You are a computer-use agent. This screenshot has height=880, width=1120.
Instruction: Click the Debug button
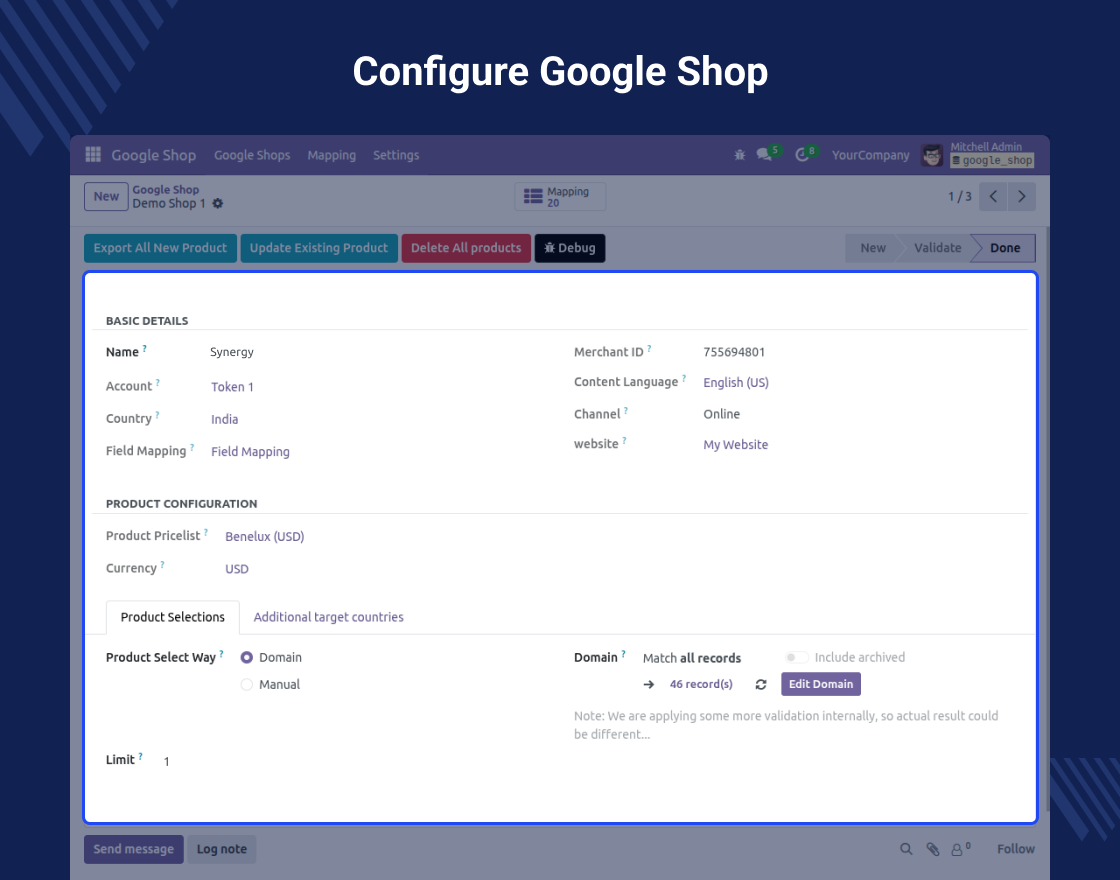tap(569, 248)
